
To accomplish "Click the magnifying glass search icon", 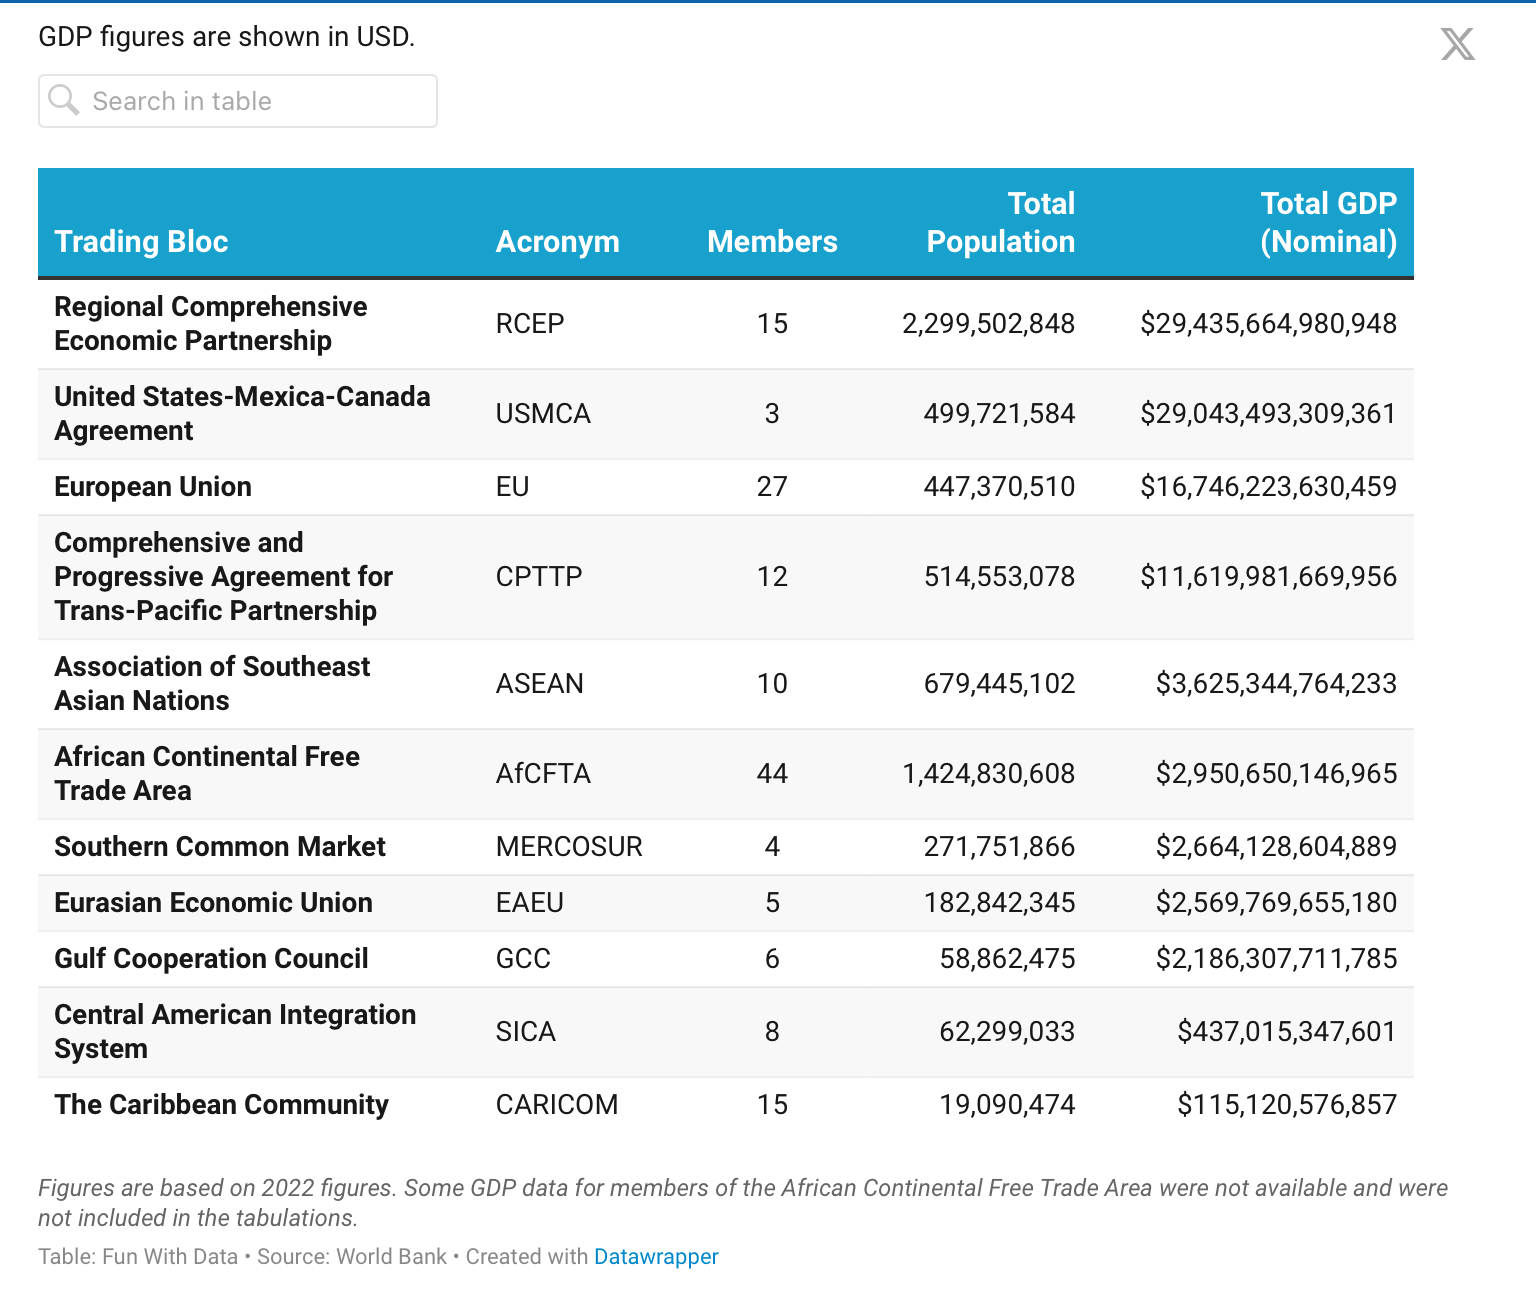I will [64, 100].
